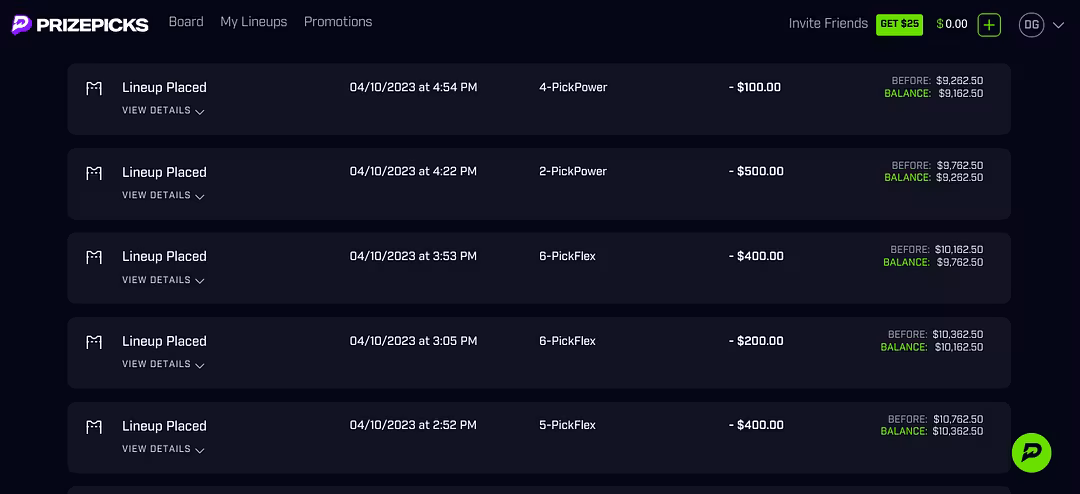The image size is (1080, 494).
Task: Expand View Details for 4:54 PM lineup
Action: [x=163, y=111]
